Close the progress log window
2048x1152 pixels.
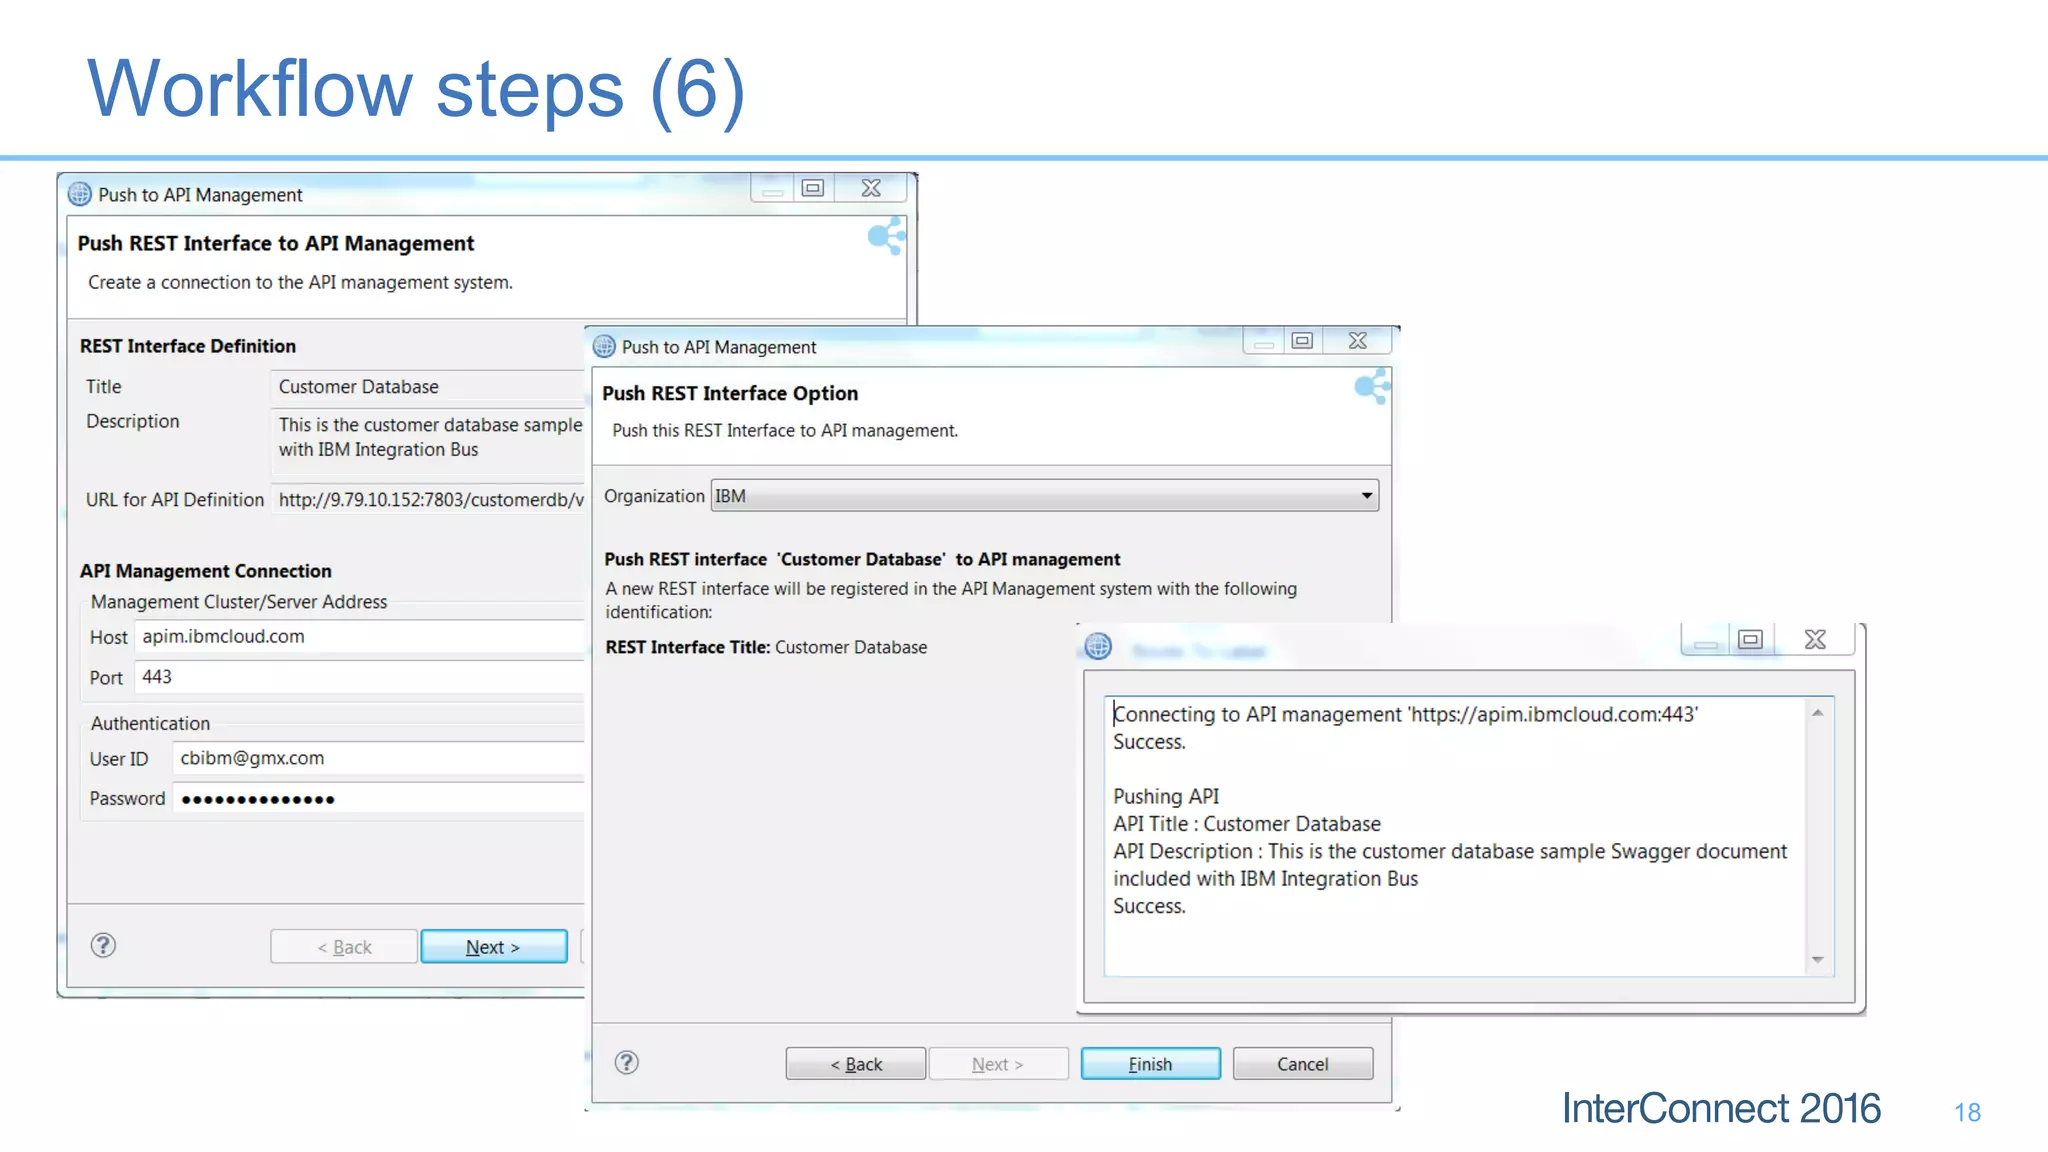coord(1815,639)
